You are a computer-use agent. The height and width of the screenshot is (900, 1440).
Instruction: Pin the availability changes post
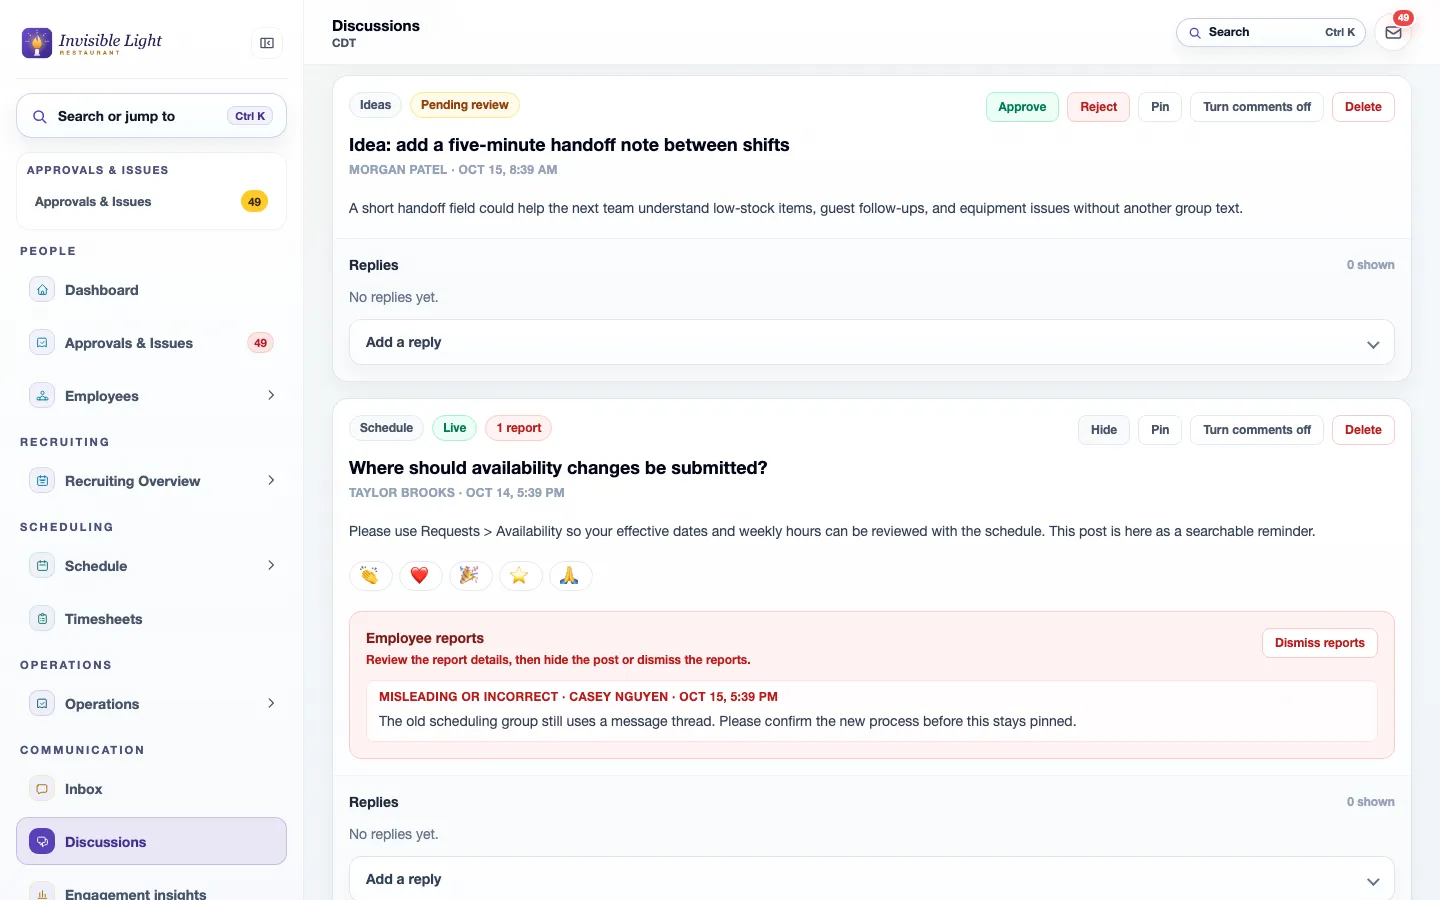[1160, 430]
